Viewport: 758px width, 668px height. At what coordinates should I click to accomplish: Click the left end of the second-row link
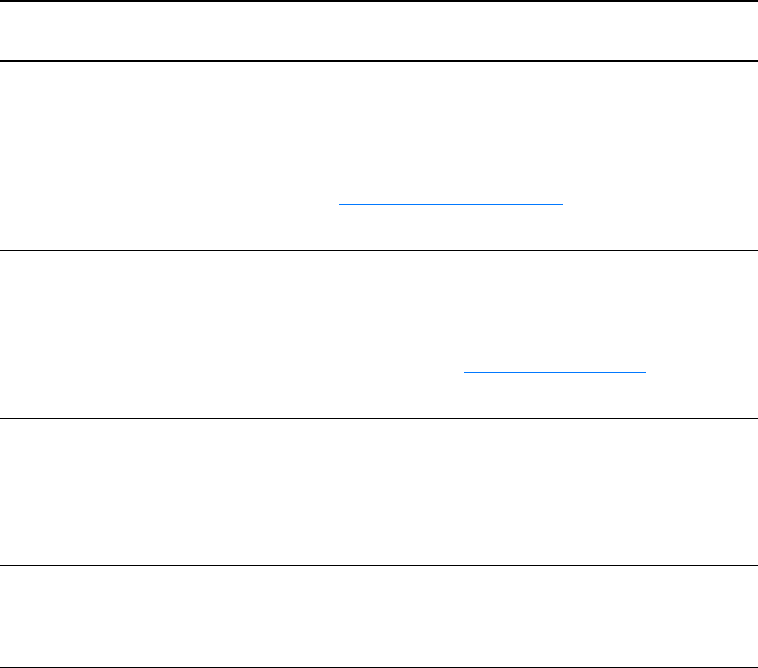point(468,372)
